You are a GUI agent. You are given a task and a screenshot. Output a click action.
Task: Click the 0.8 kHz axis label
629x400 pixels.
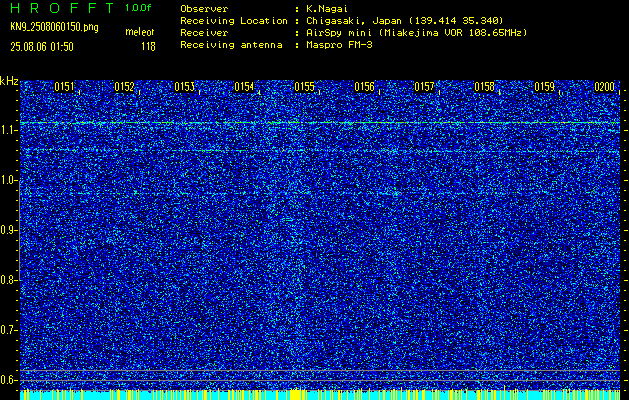point(7,280)
